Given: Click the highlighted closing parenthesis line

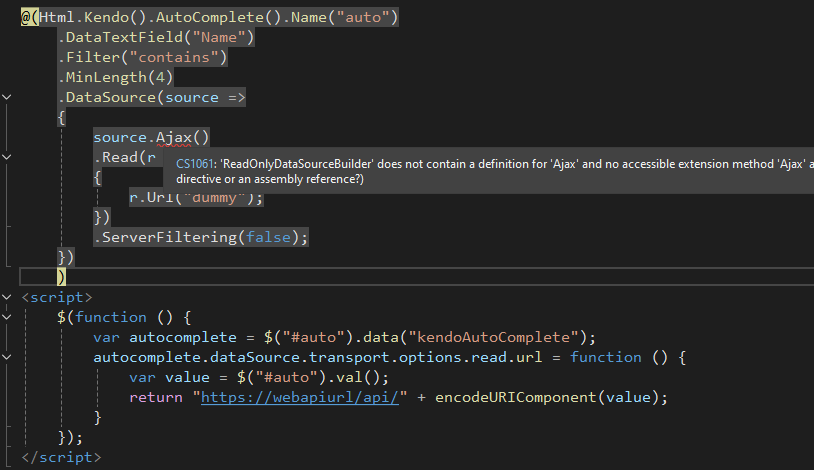Looking at the screenshot, I should pyautogui.click(x=61, y=277).
